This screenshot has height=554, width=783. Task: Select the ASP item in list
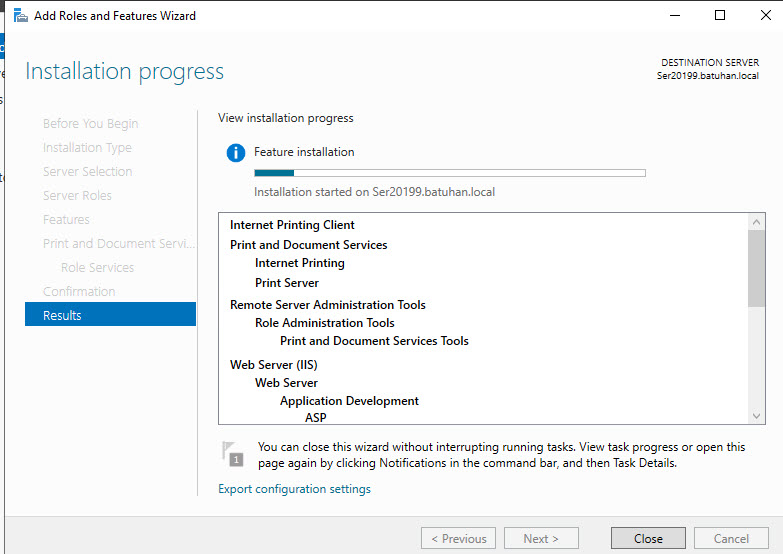[x=316, y=418]
